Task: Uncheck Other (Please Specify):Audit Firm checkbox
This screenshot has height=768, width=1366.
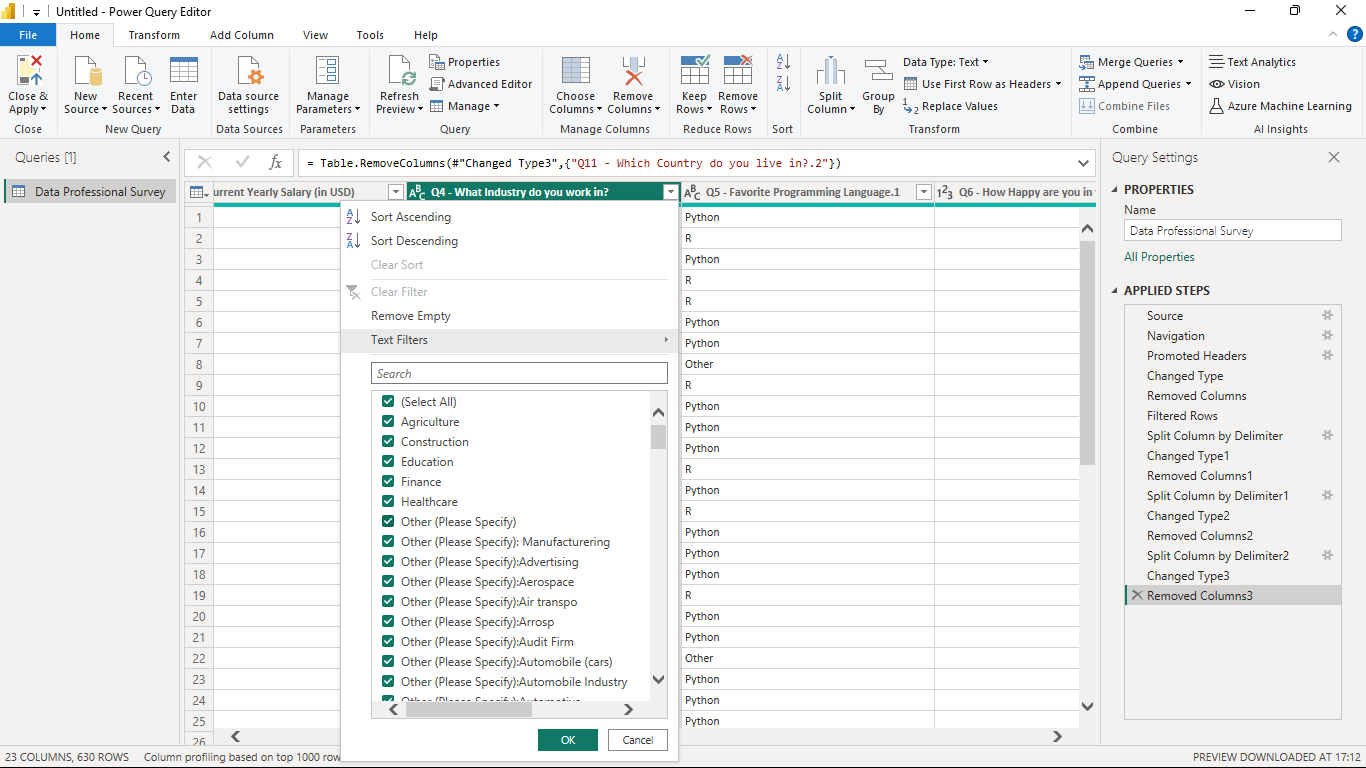Action: point(388,642)
